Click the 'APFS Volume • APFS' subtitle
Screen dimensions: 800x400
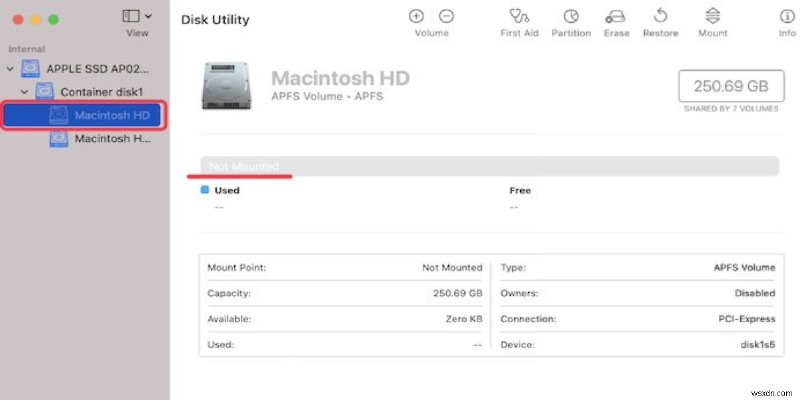[x=327, y=96]
